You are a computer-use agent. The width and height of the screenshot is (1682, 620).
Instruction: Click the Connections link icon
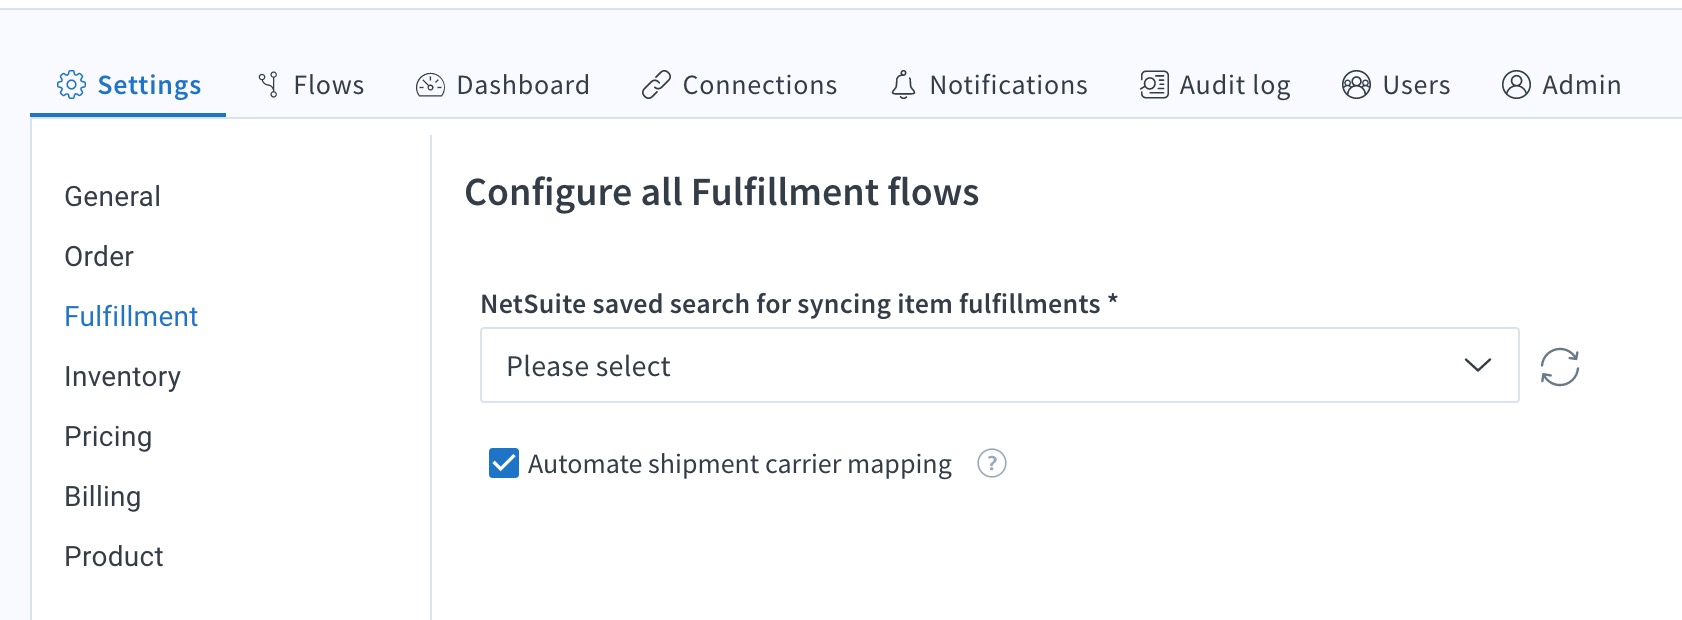click(656, 85)
